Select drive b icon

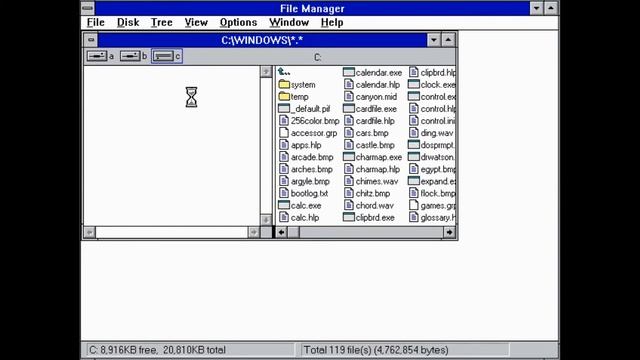130,56
